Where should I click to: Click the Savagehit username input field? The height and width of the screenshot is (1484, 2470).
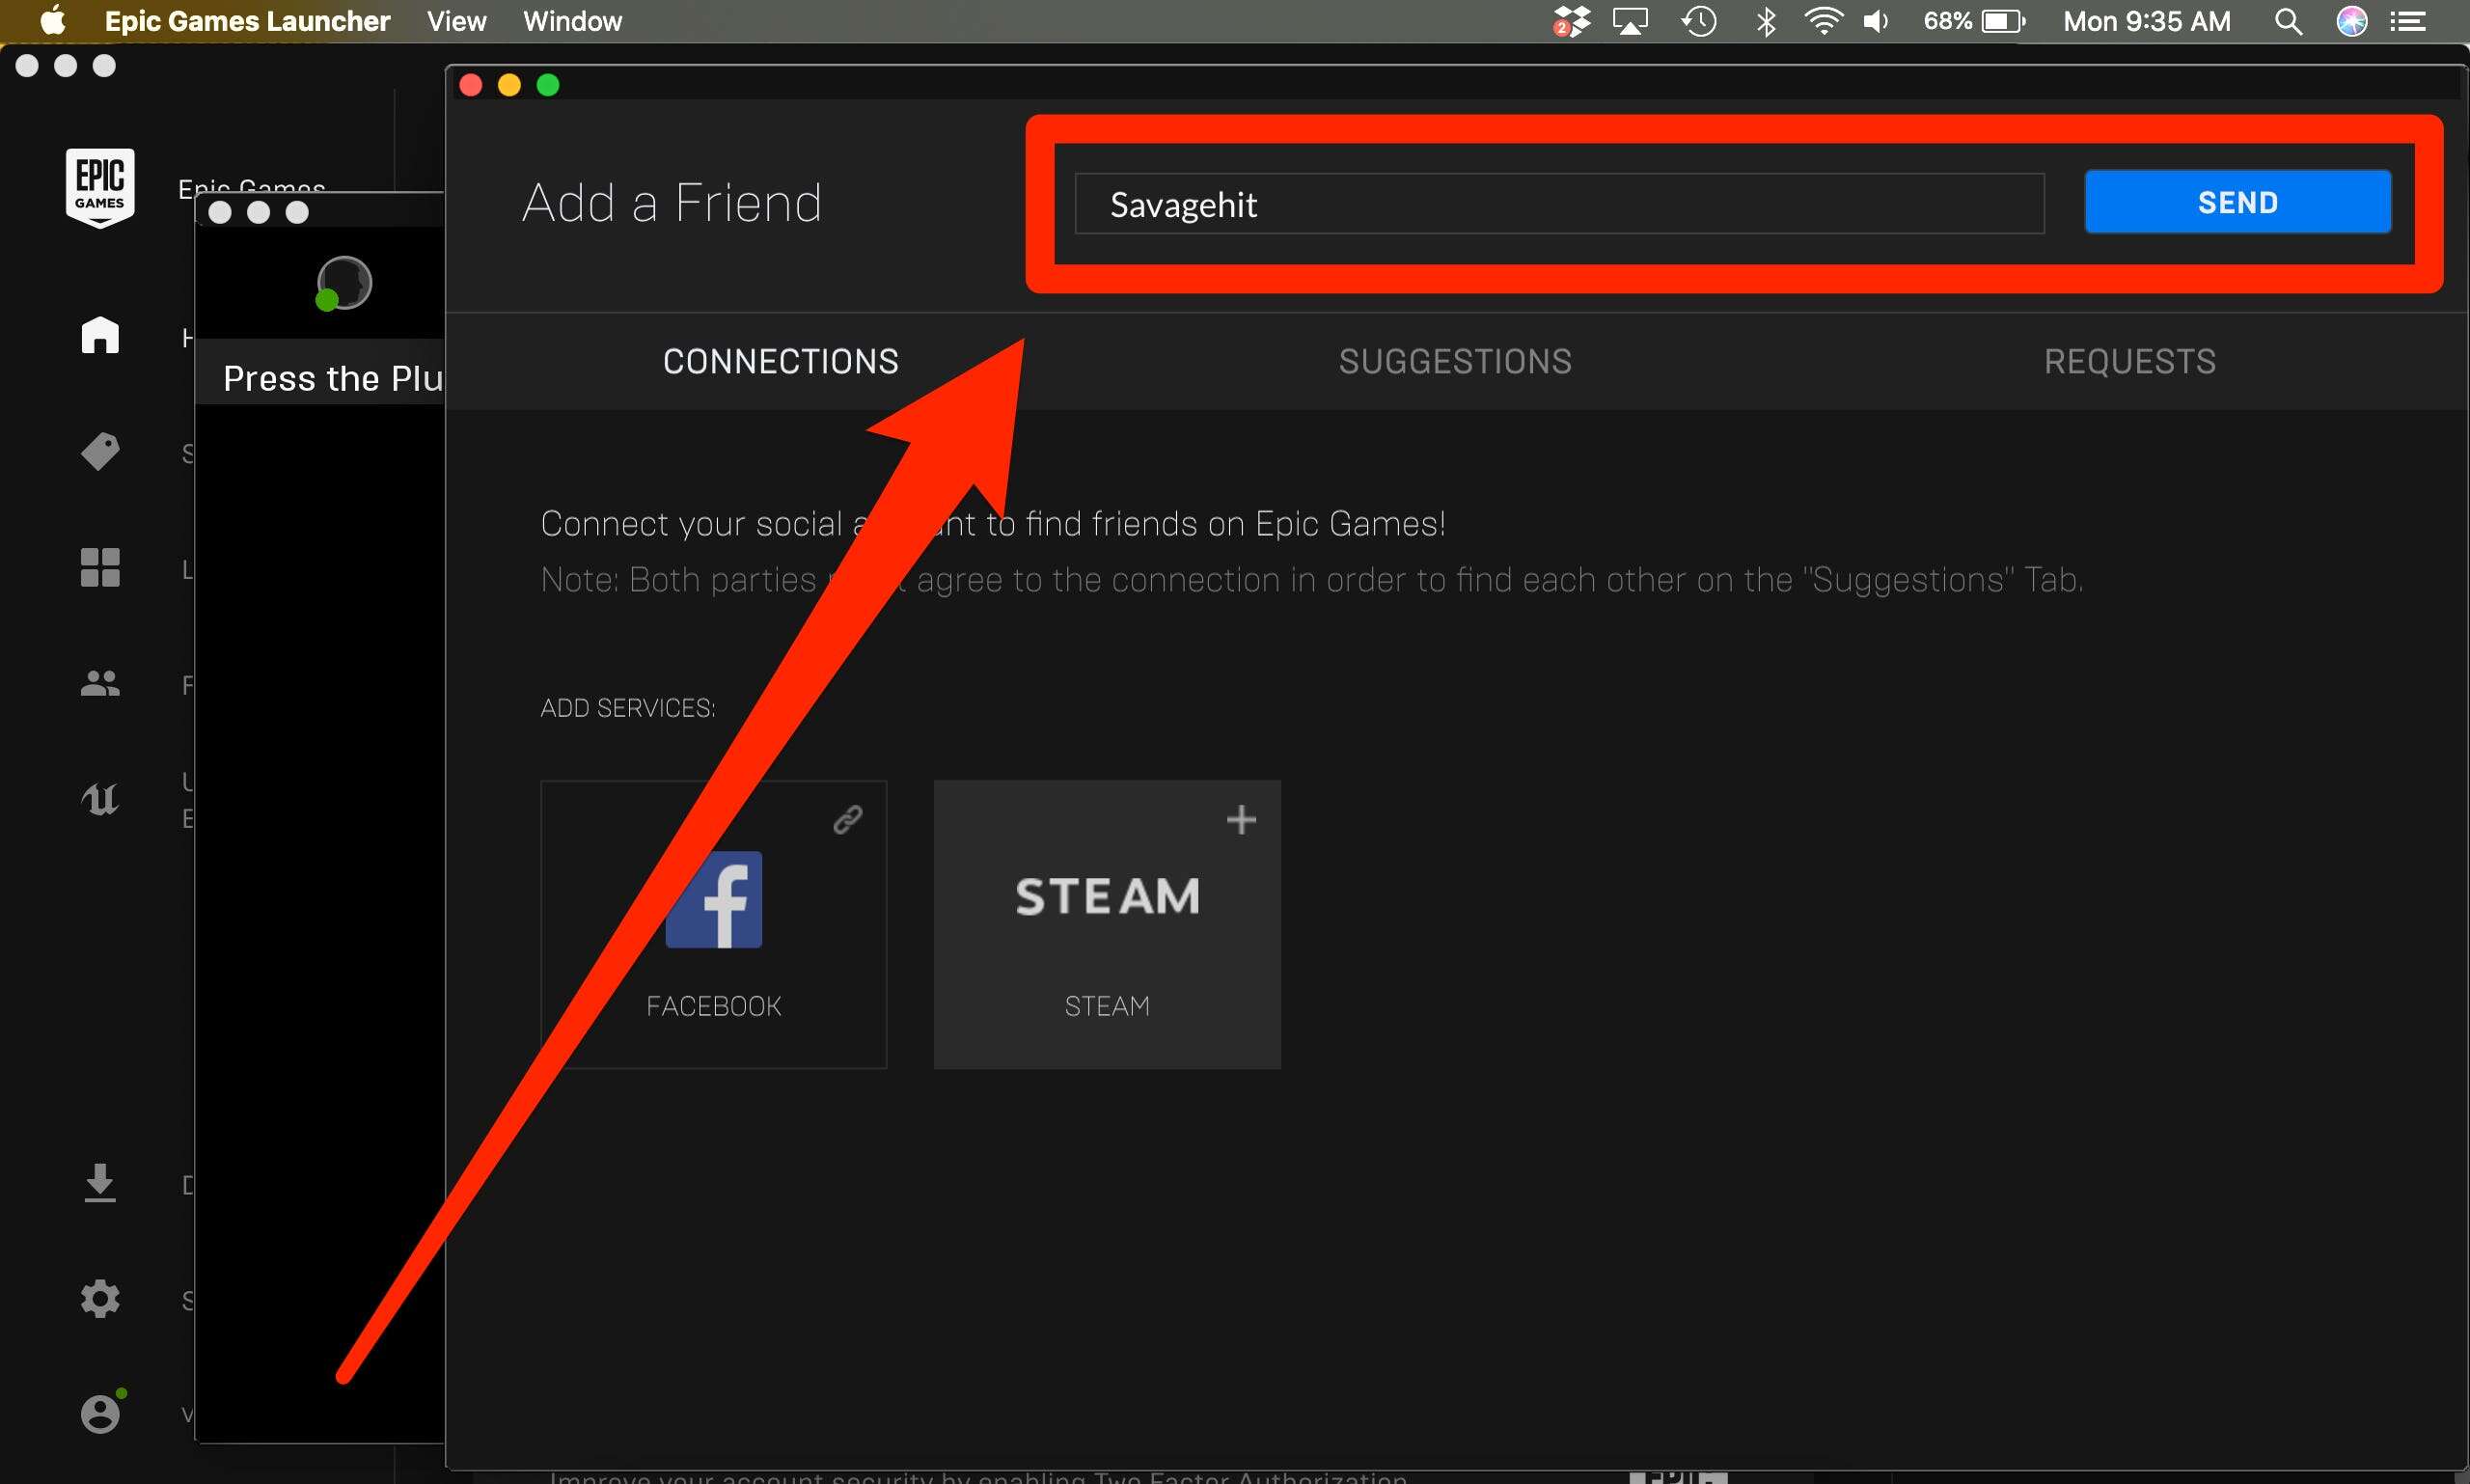click(1561, 203)
